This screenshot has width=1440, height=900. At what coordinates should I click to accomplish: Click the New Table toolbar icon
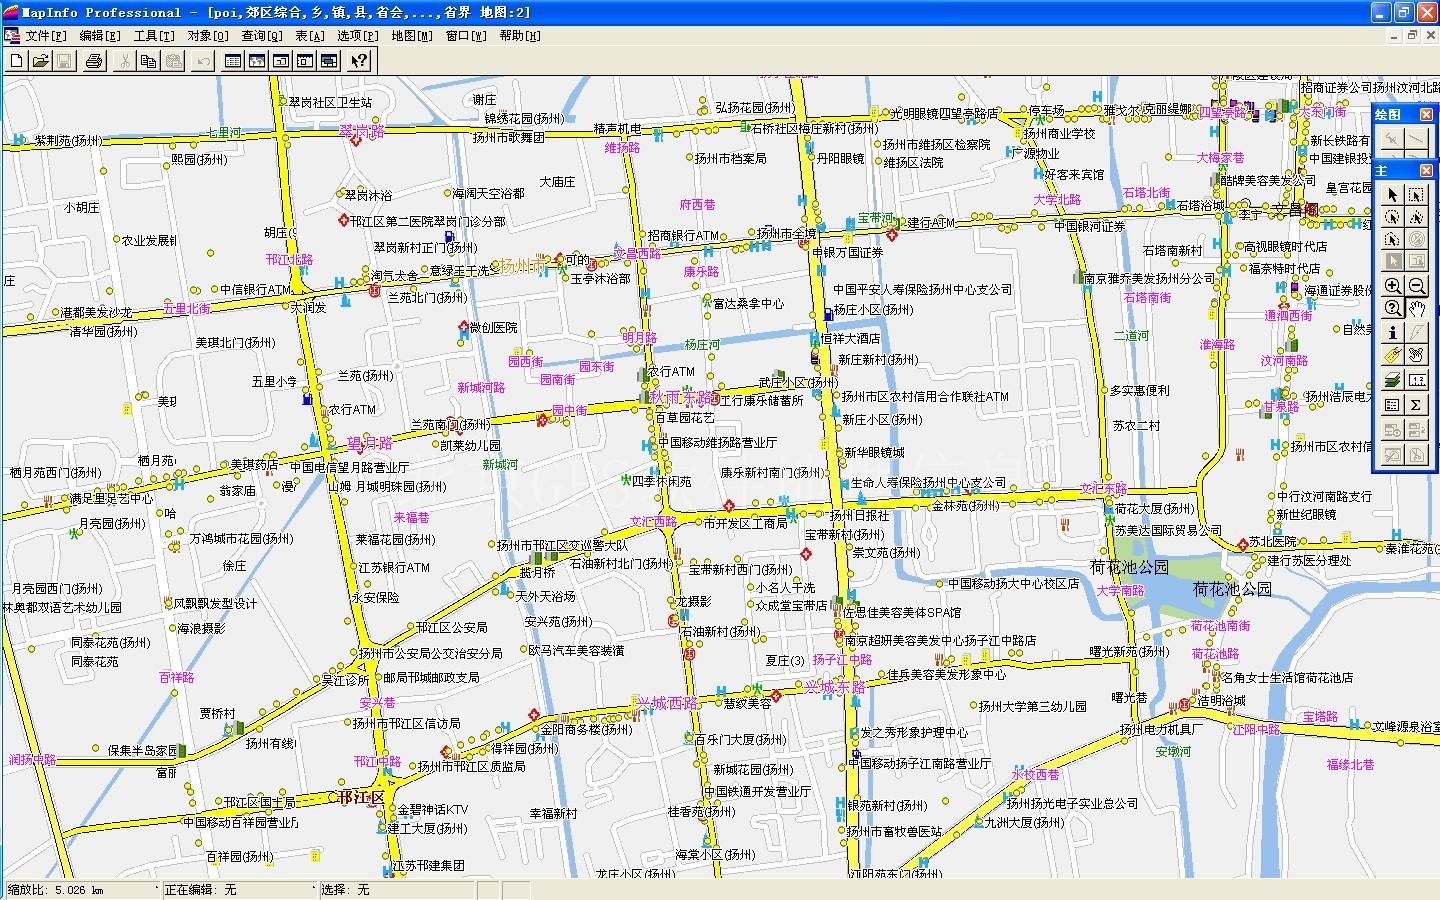click(16, 61)
